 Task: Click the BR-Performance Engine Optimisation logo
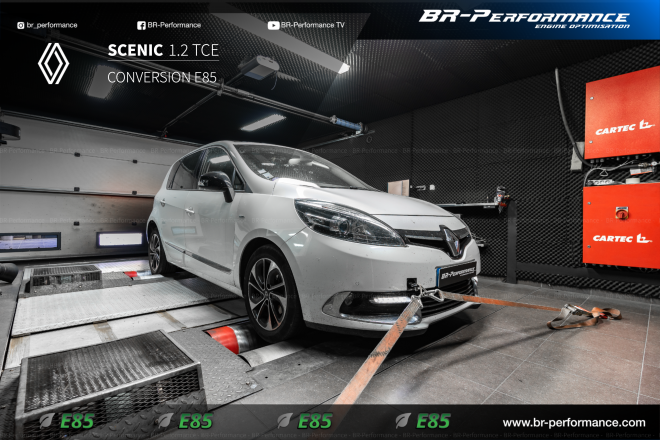[x=524, y=18]
